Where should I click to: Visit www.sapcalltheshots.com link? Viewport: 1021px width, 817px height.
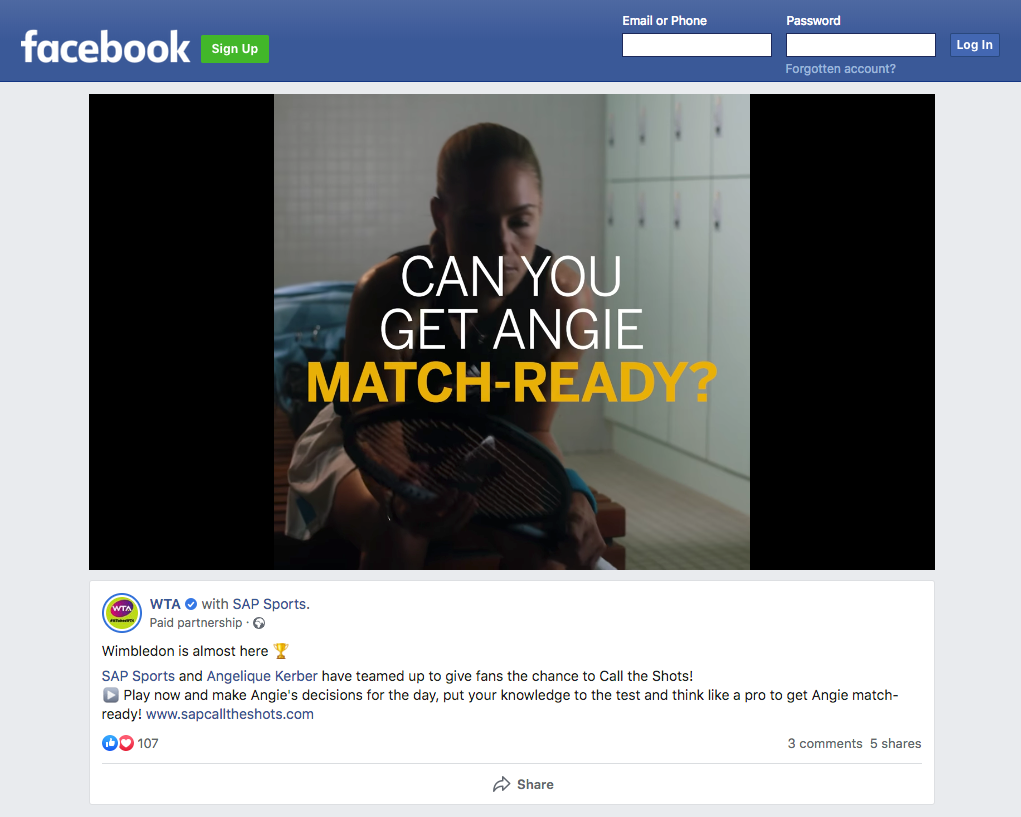[230, 714]
